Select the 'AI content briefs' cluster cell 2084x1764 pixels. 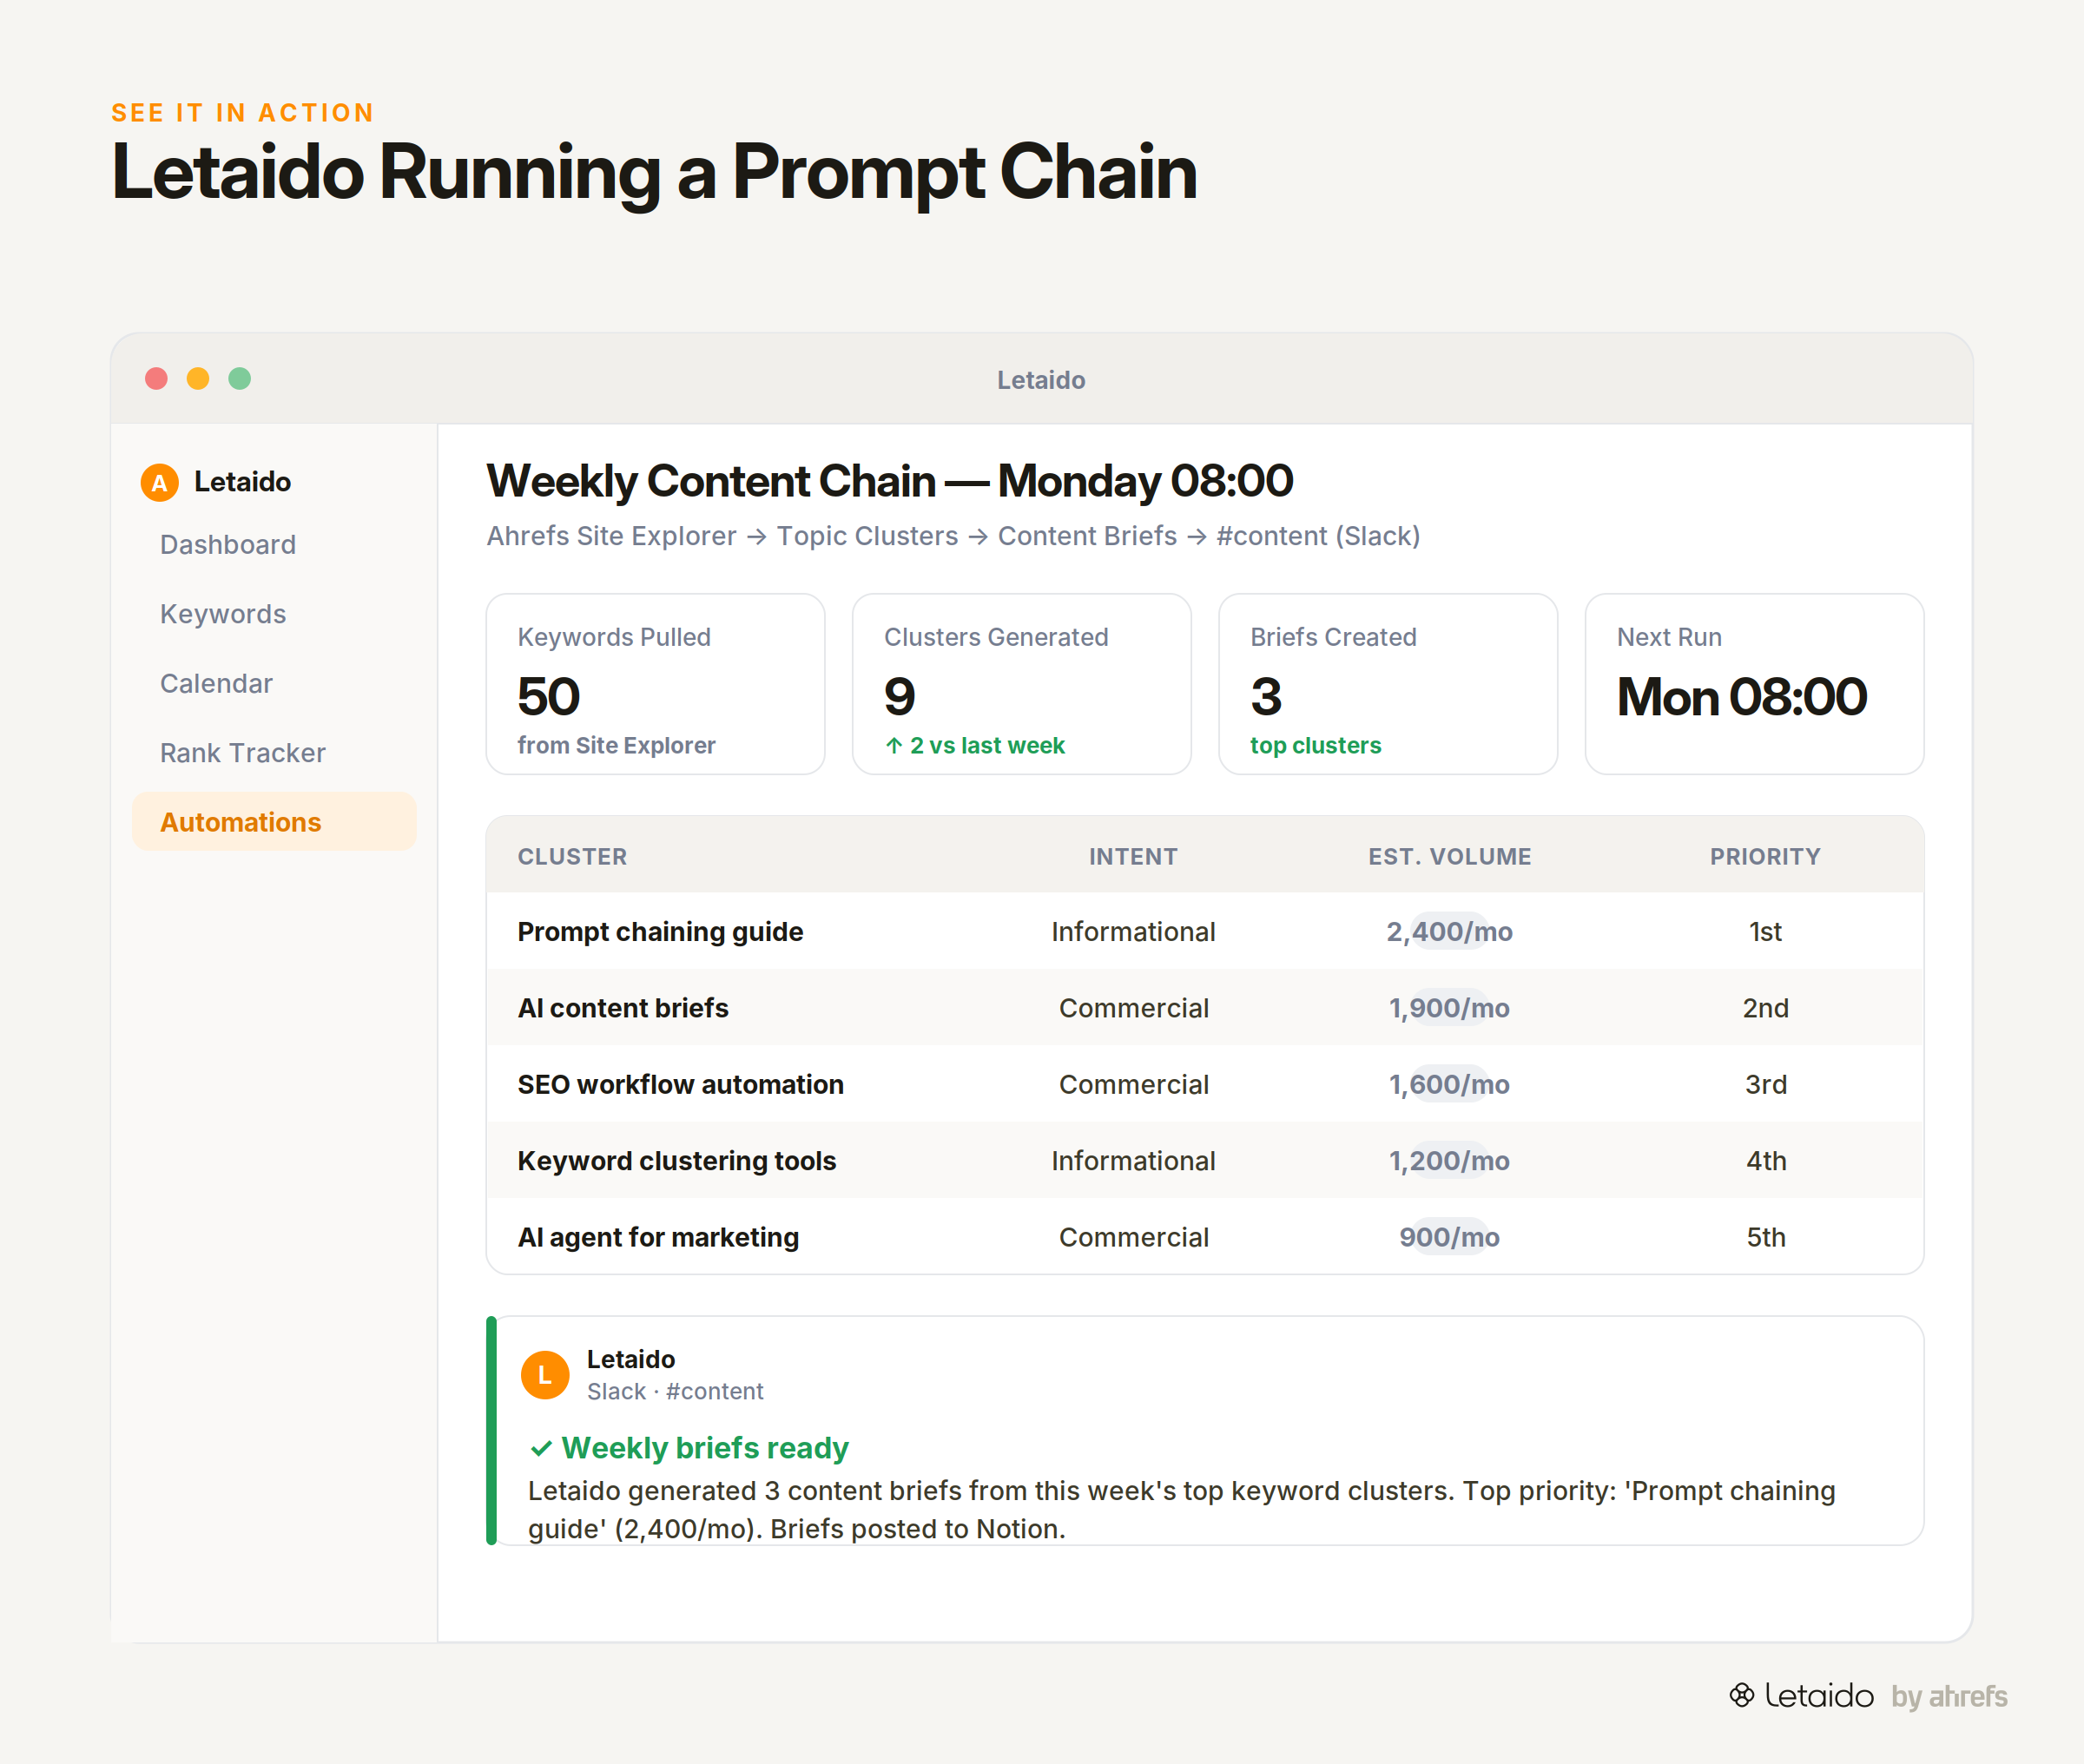pos(623,1008)
